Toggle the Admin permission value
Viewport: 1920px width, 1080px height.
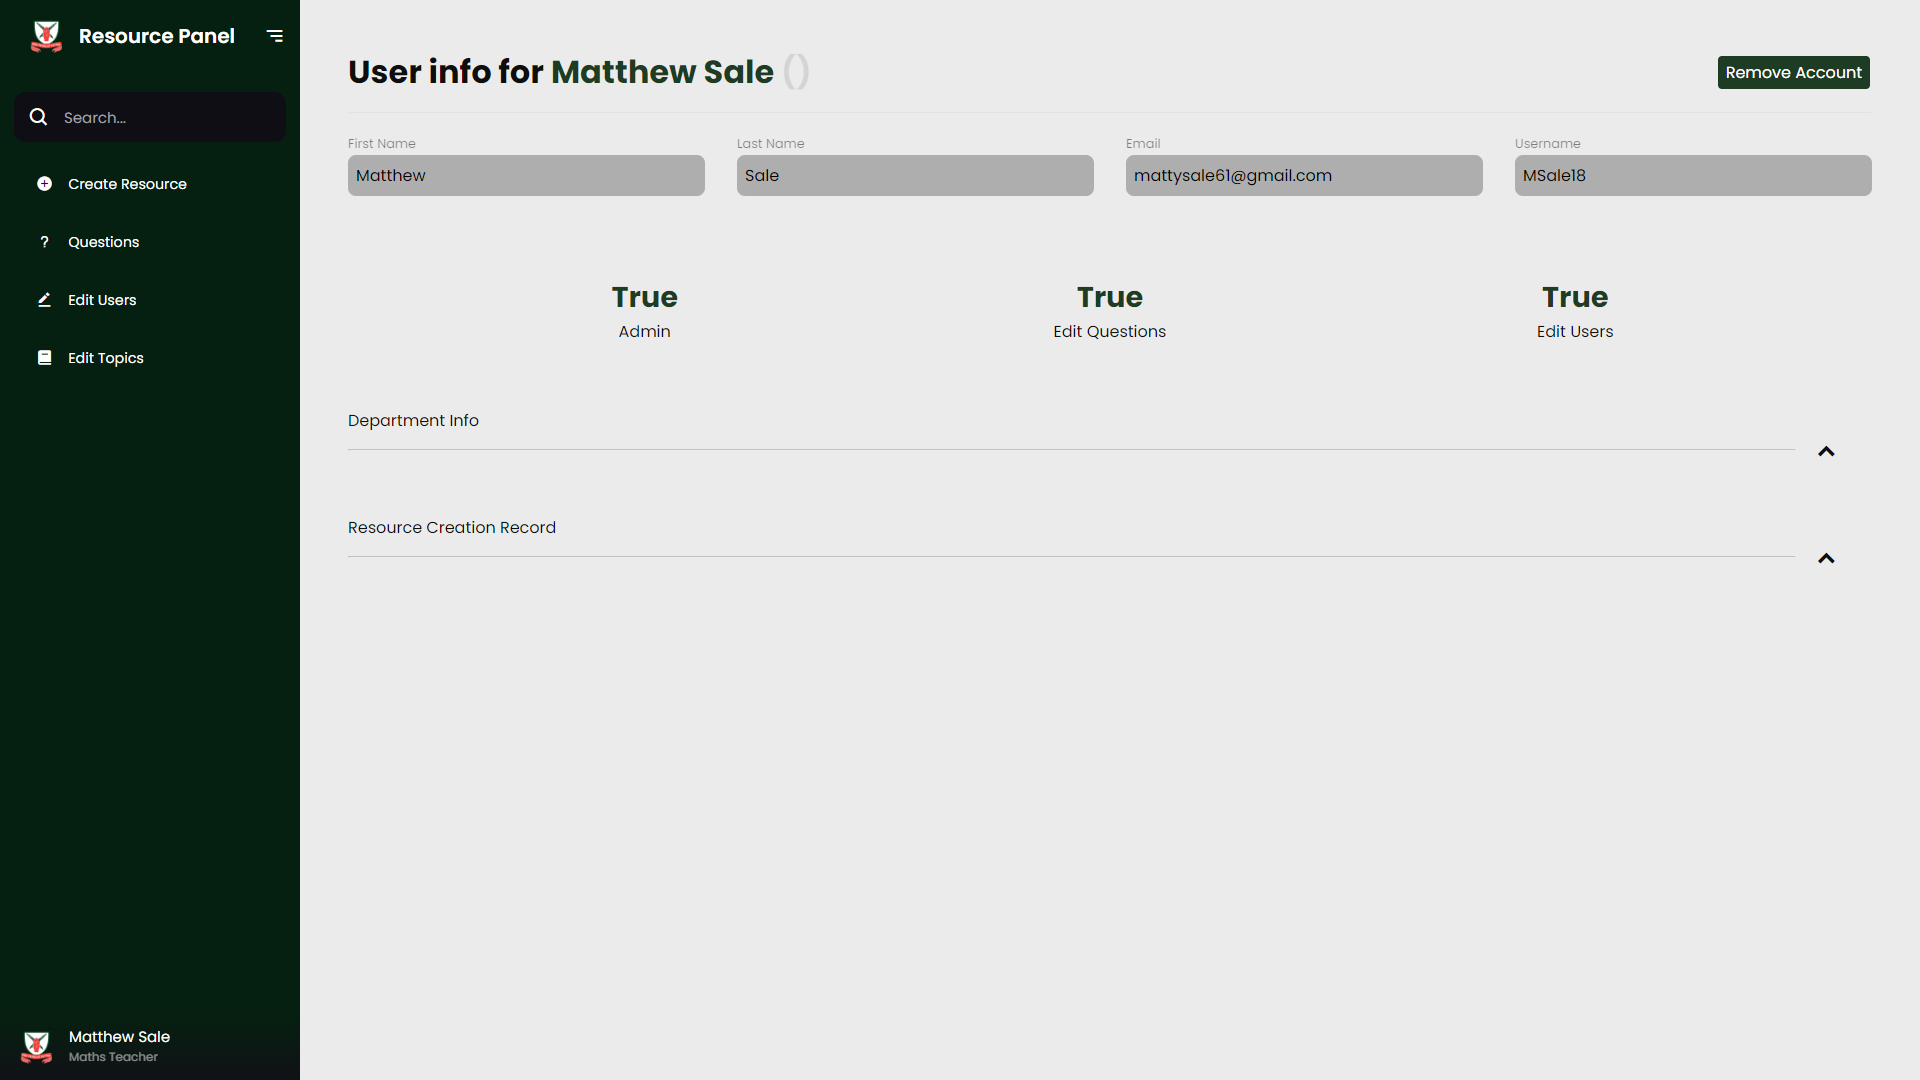[x=644, y=297]
